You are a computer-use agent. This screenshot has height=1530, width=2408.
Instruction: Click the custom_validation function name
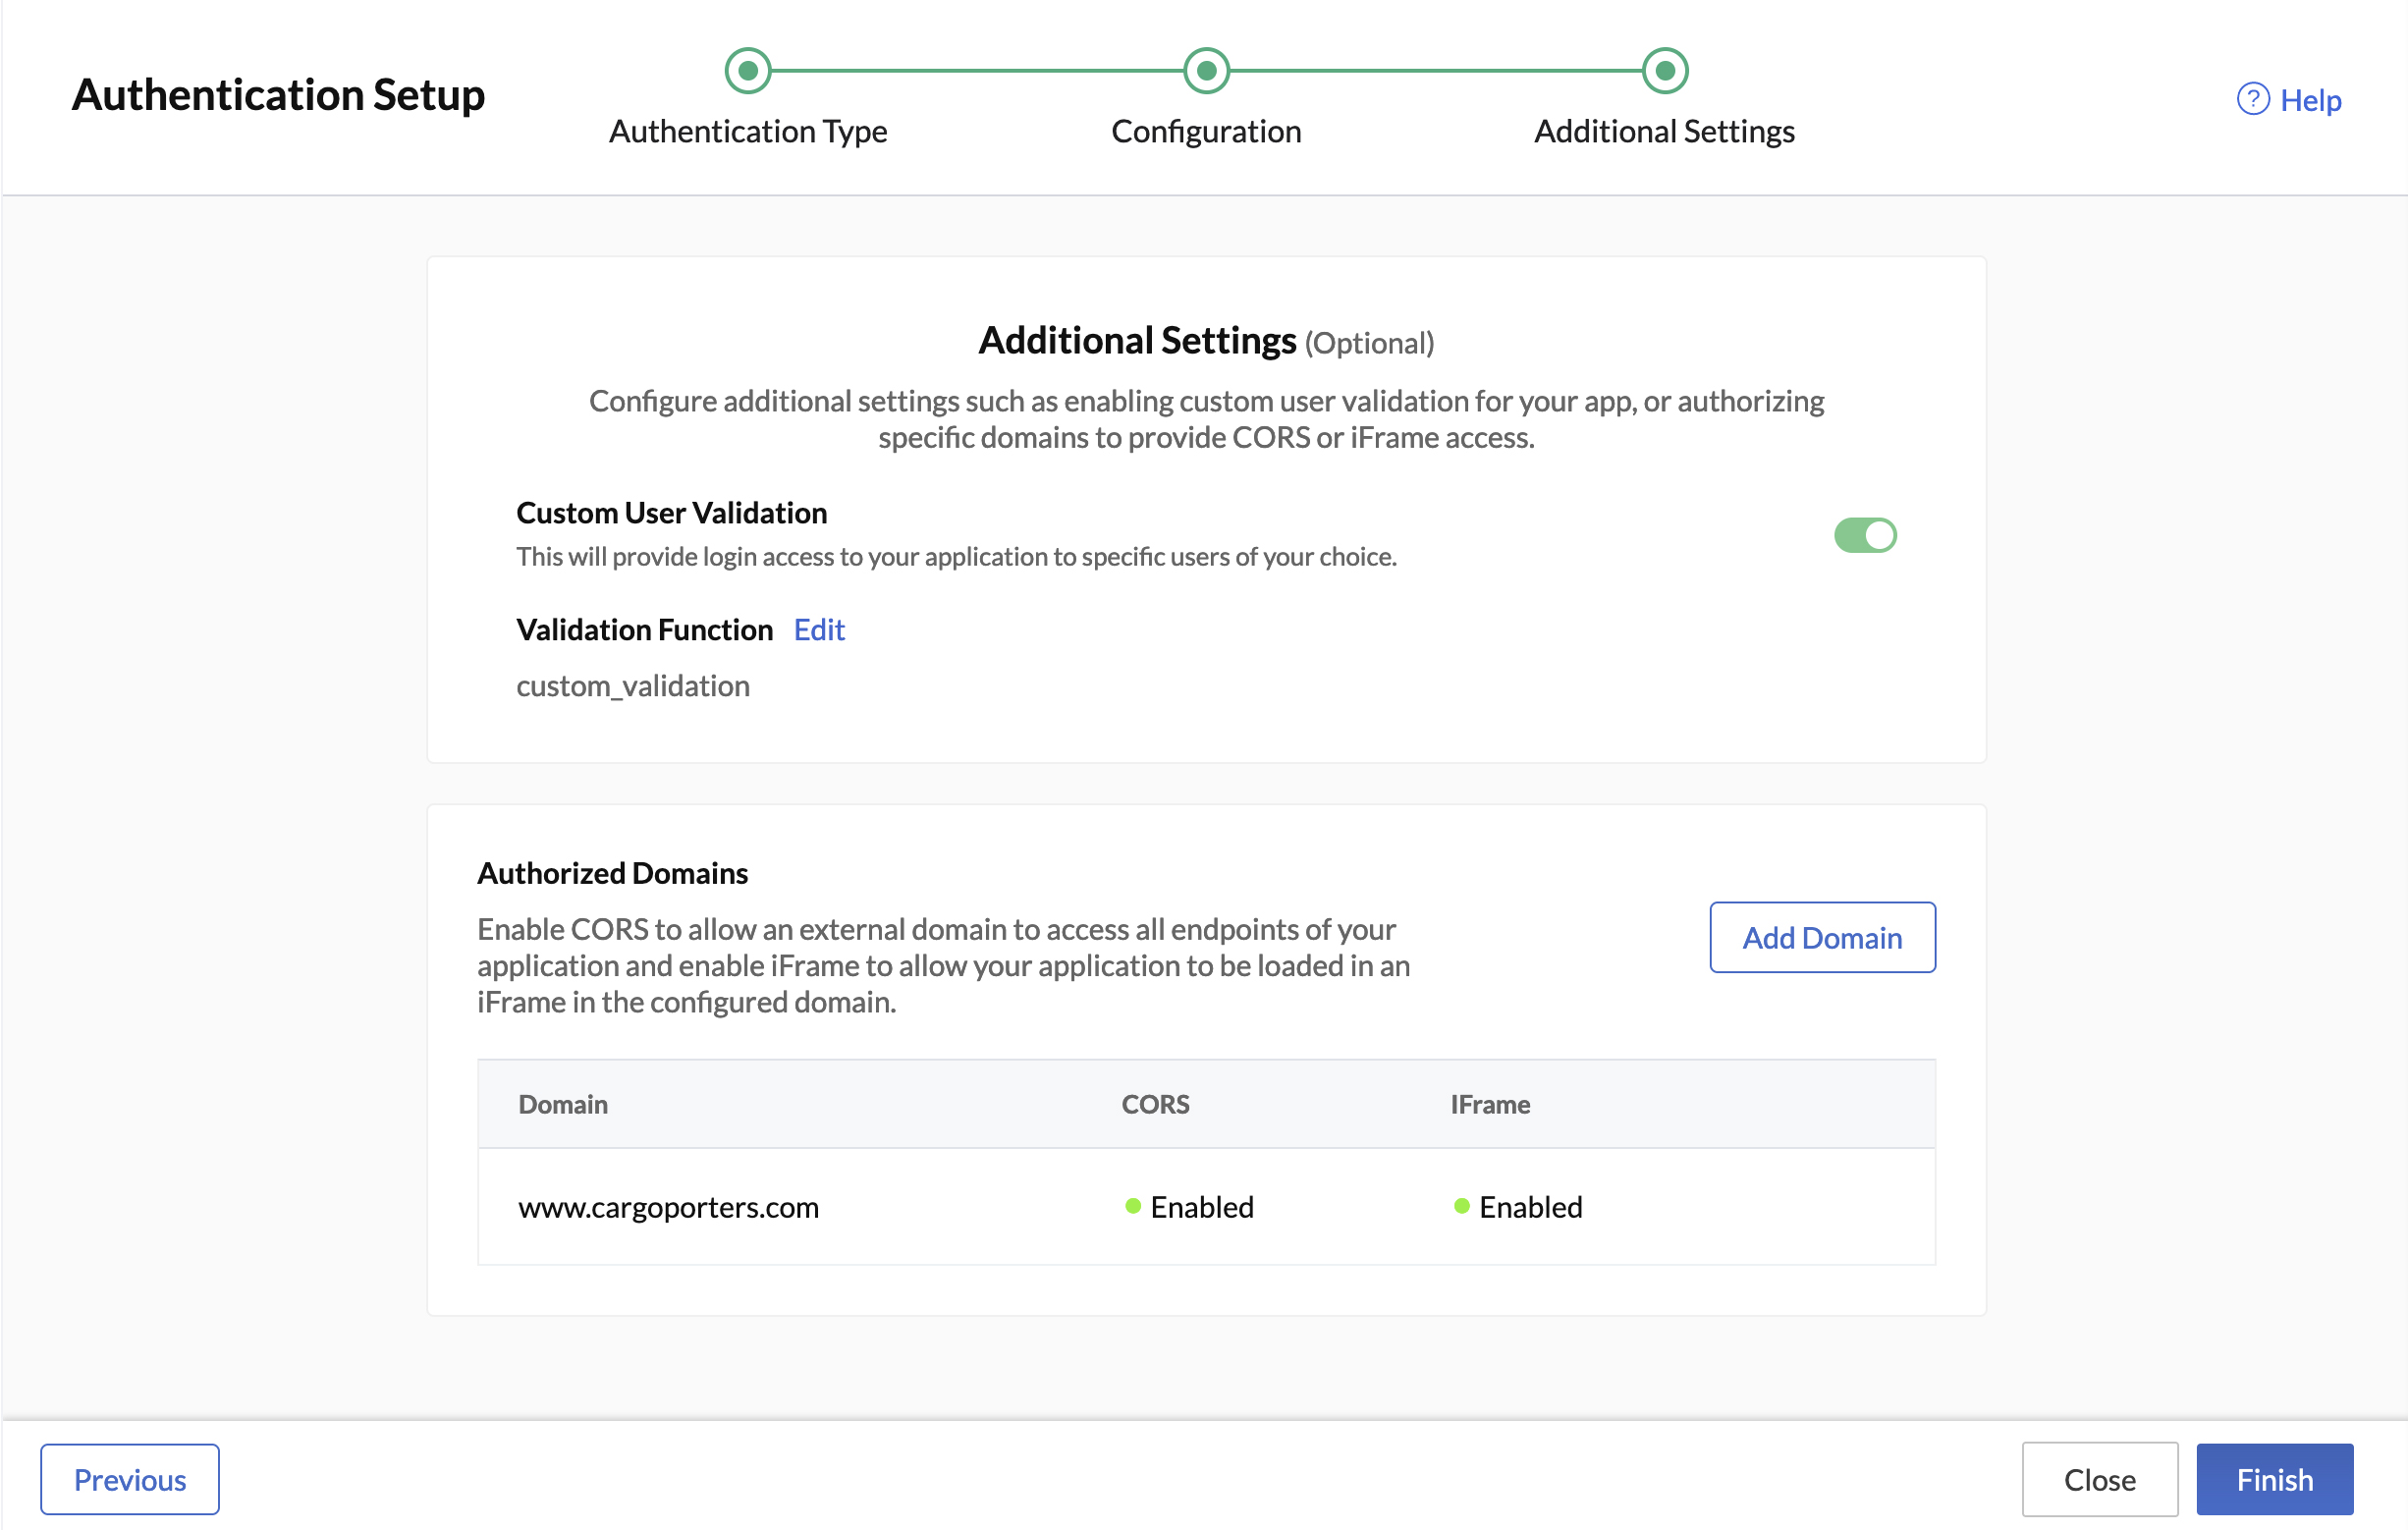[x=632, y=686]
